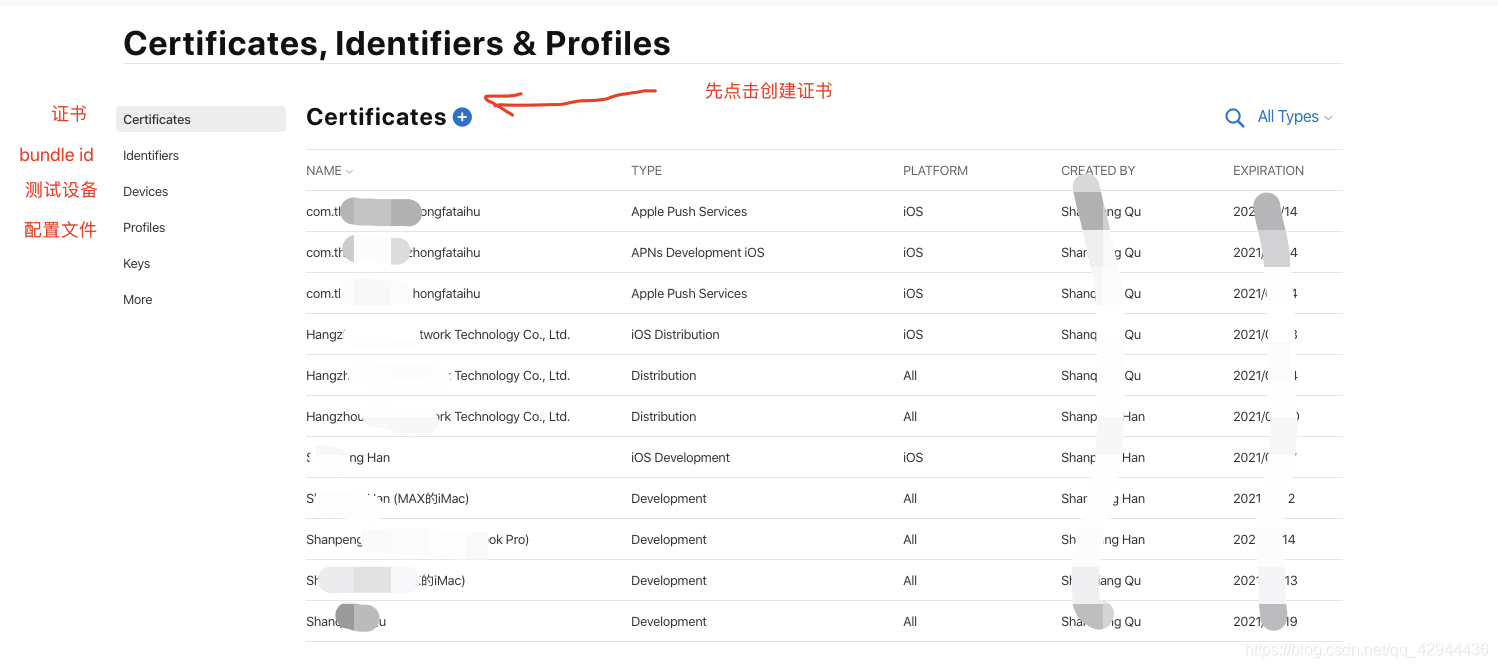1498x668 pixels.
Task: Select Certificates in the sidebar
Action: [201, 119]
